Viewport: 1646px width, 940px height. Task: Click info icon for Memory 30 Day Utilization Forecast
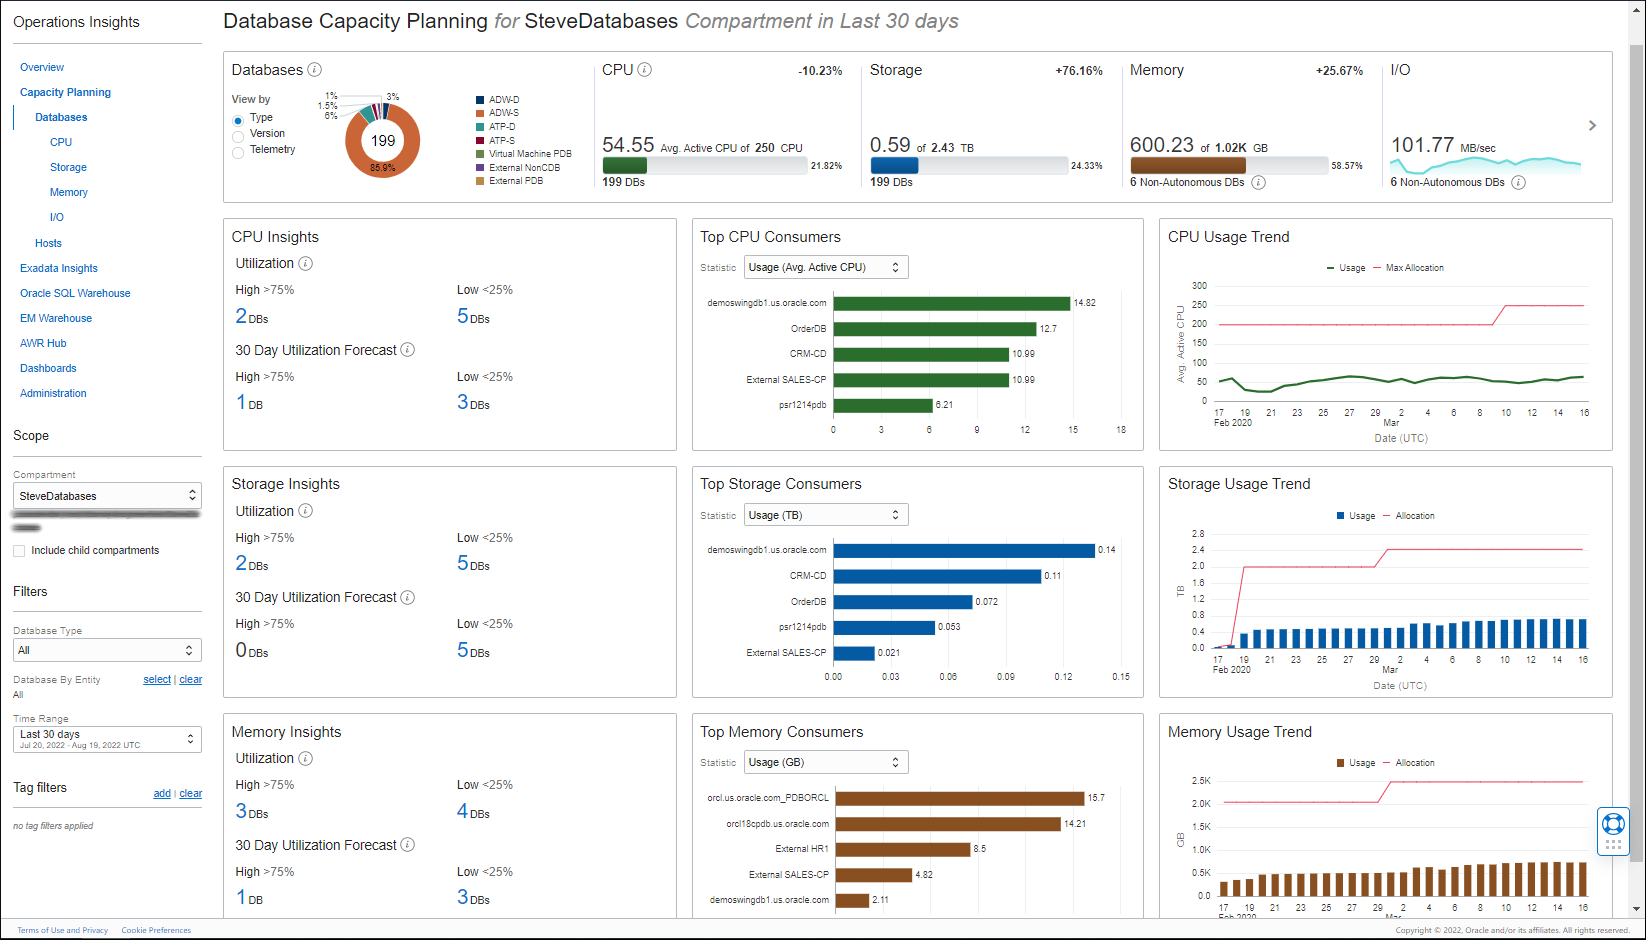coord(408,845)
